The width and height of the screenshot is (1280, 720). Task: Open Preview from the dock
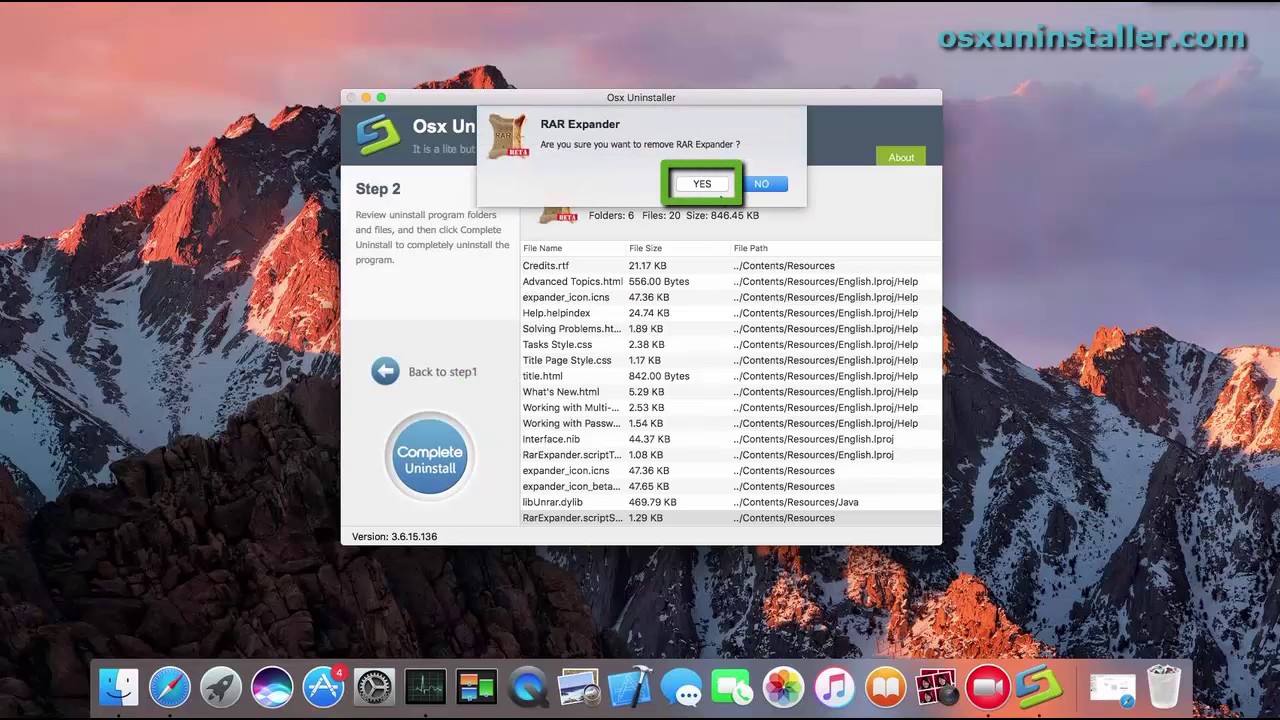[579, 688]
